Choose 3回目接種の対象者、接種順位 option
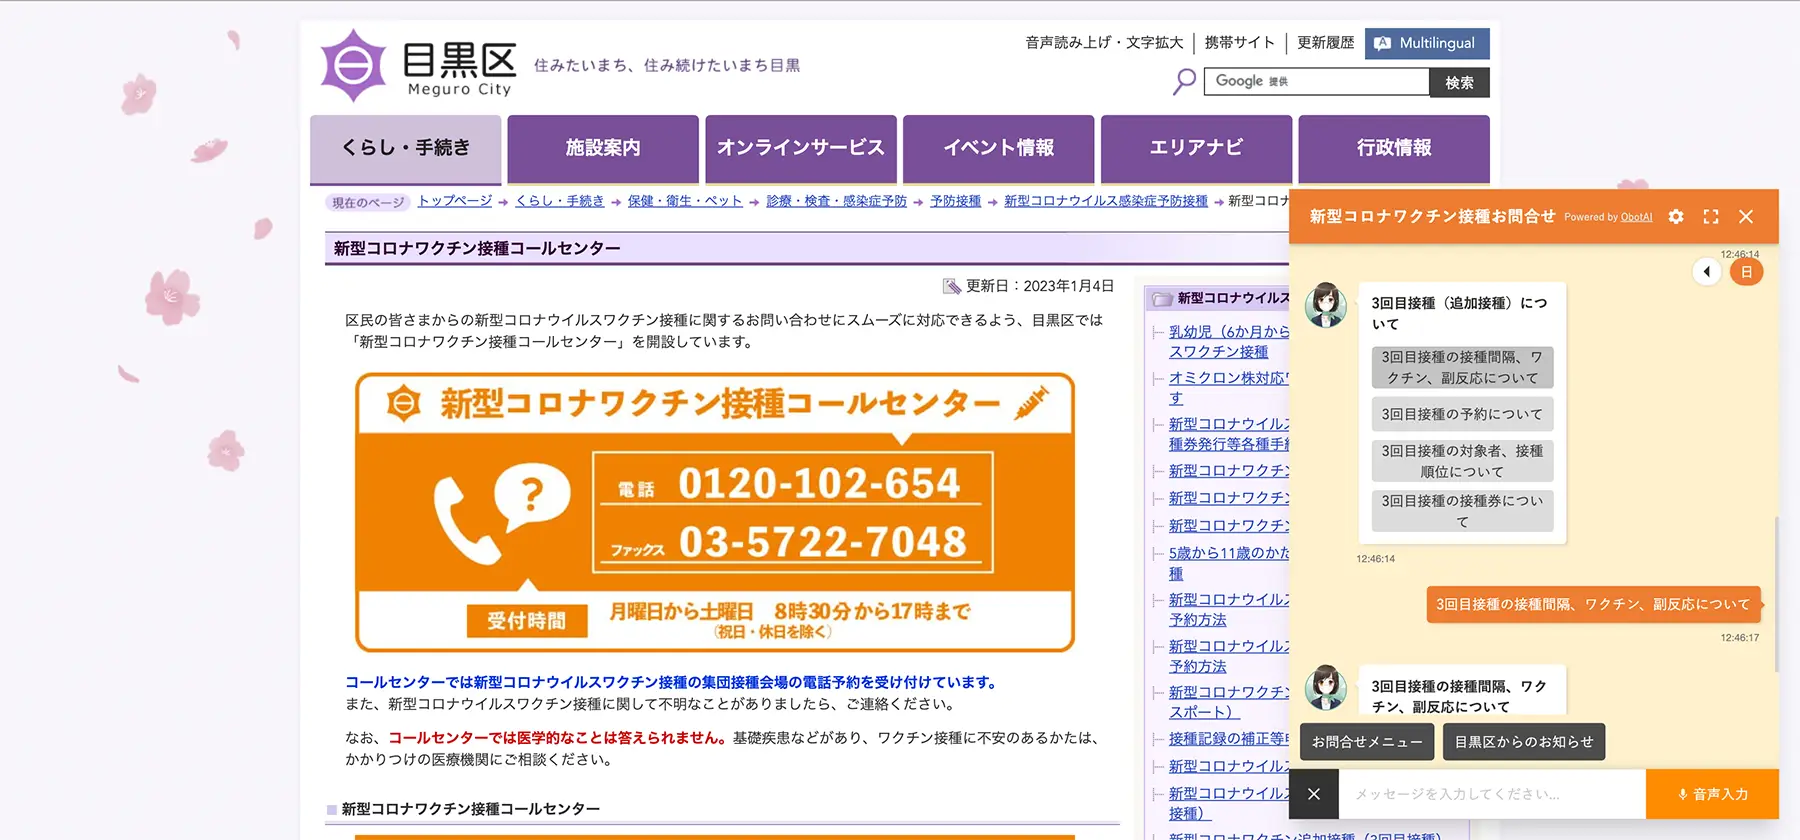This screenshot has height=840, width=1800. tap(1462, 461)
